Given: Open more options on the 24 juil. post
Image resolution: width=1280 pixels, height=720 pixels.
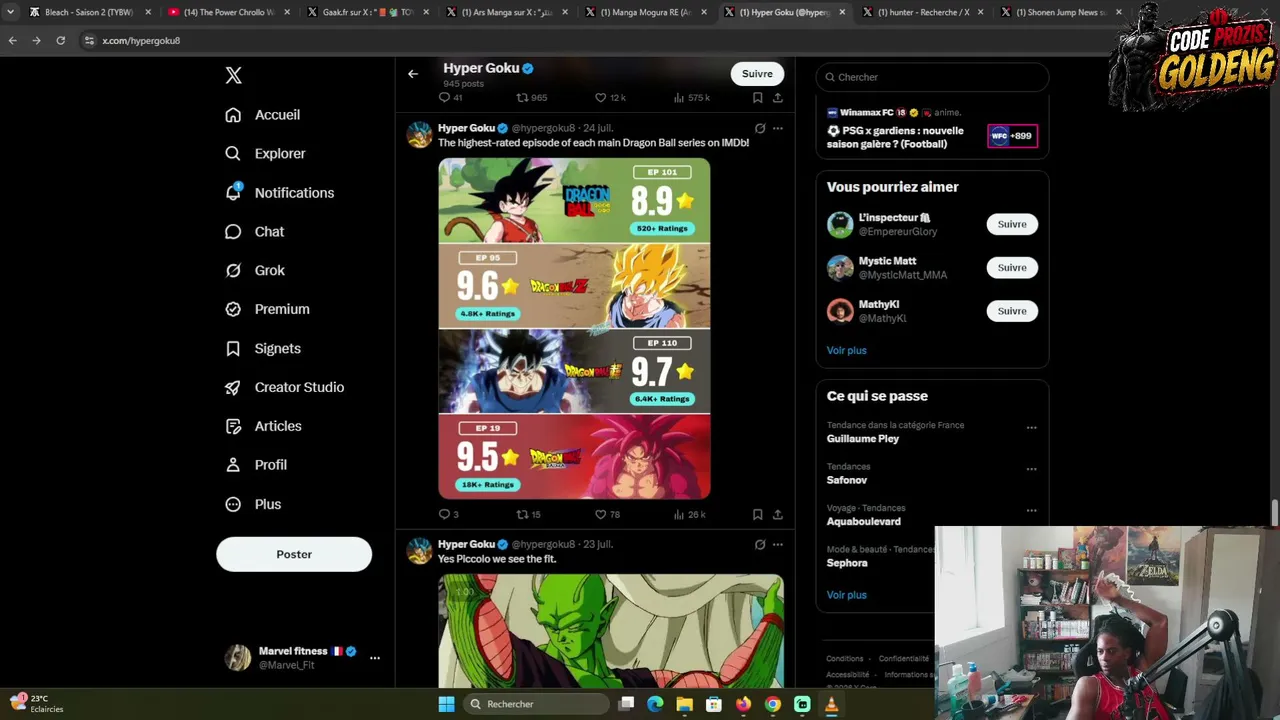Looking at the screenshot, I should point(778,128).
